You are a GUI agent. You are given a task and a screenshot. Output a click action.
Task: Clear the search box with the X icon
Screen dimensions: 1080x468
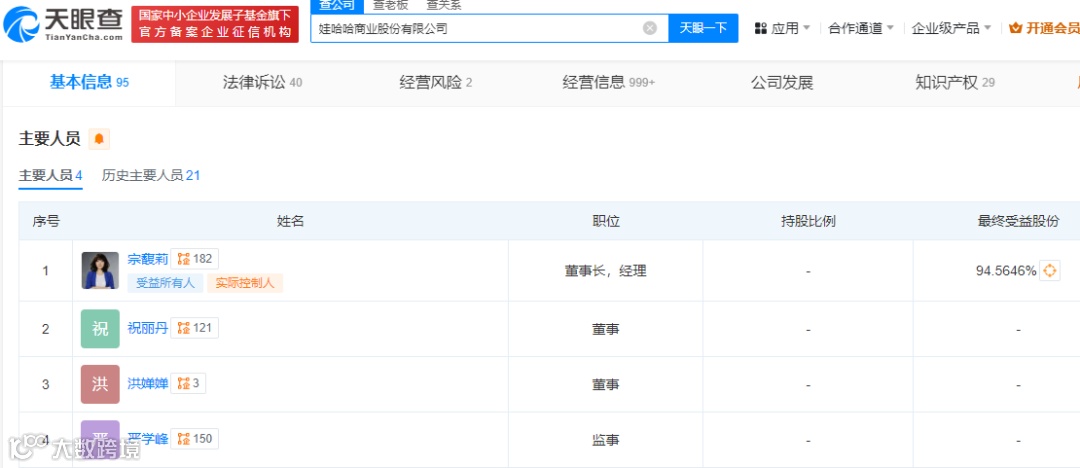point(650,28)
